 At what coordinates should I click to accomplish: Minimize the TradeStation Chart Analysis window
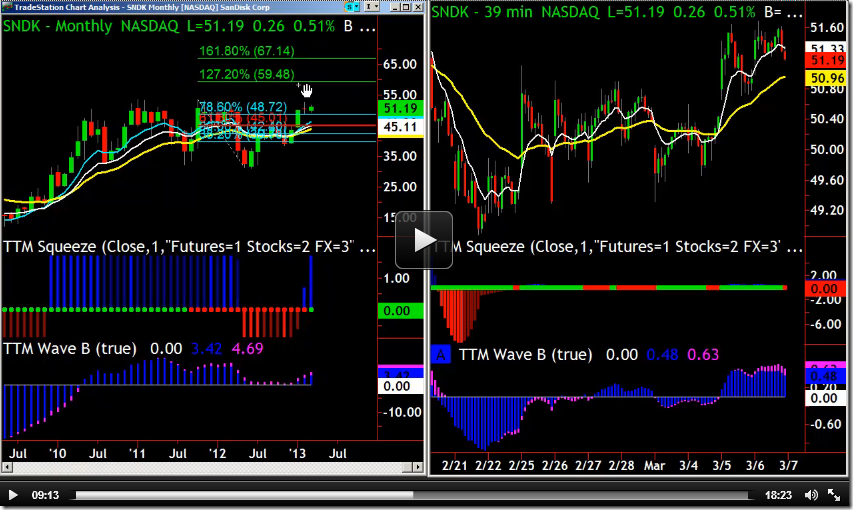(395, 7)
